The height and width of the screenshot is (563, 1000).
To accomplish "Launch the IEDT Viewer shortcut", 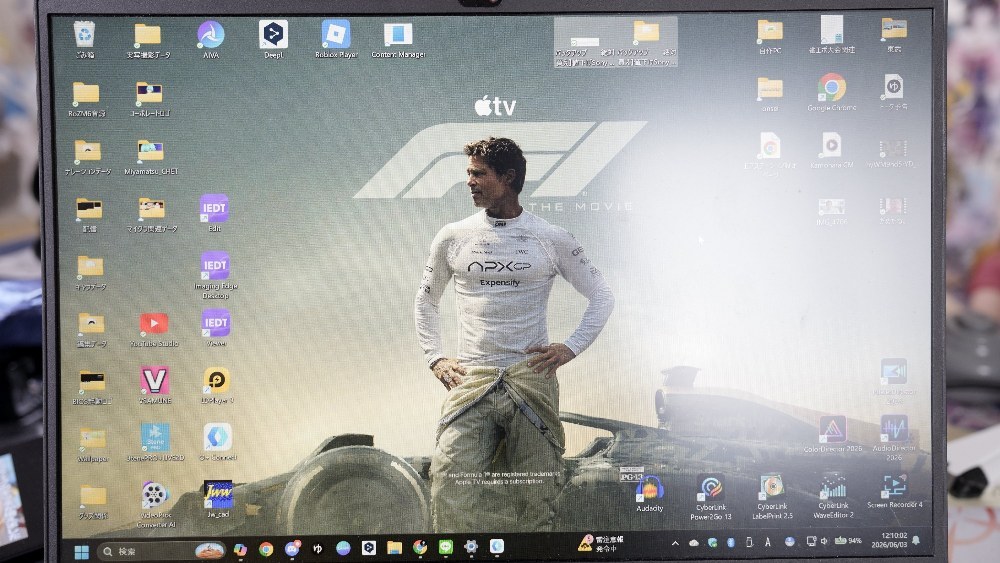I will coord(216,328).
